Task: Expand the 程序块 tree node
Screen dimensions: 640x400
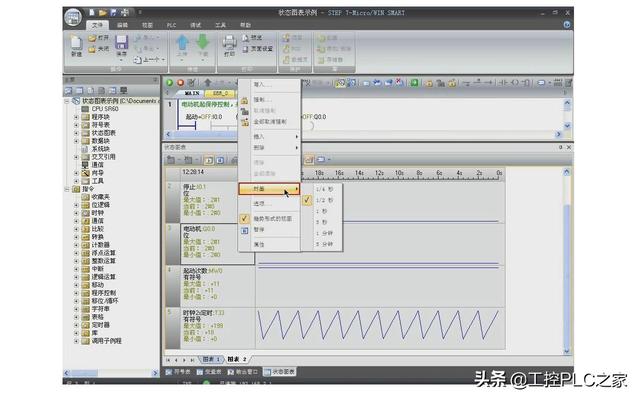Action: (76, 117)
